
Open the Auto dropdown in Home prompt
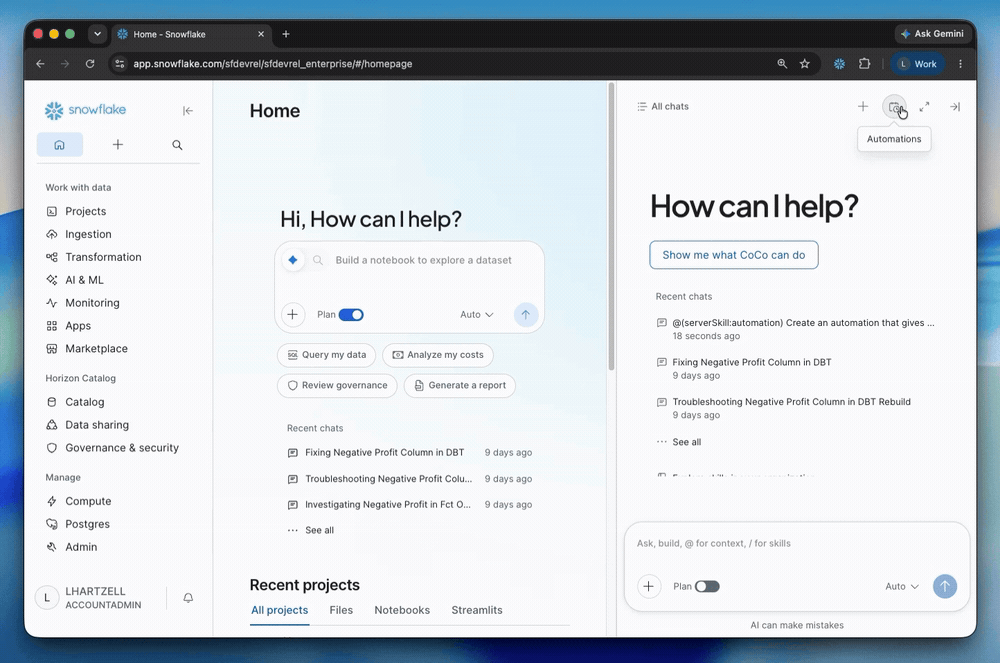(476, 315)
